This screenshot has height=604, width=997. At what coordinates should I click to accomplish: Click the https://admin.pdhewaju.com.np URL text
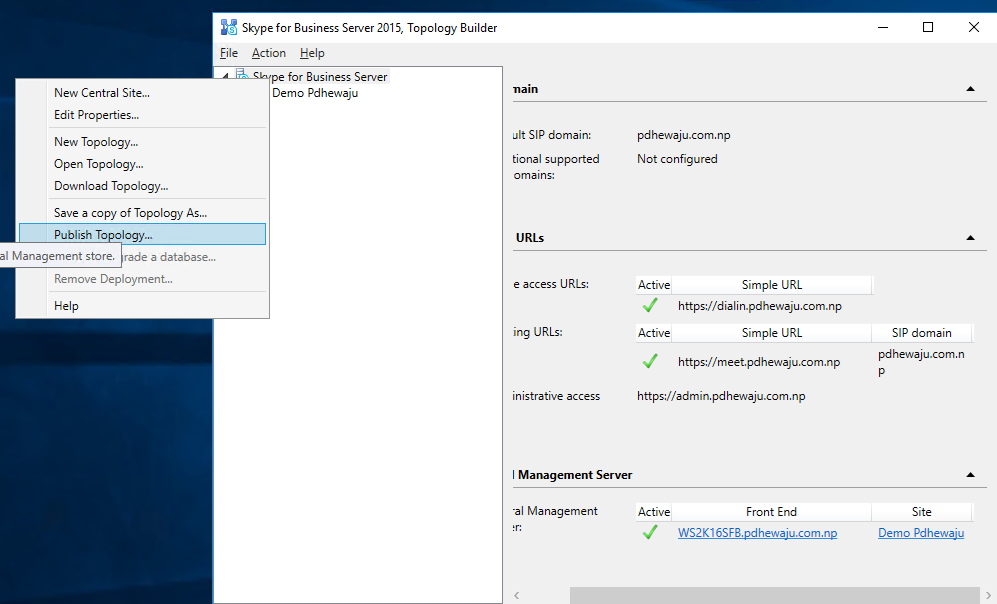721,396
